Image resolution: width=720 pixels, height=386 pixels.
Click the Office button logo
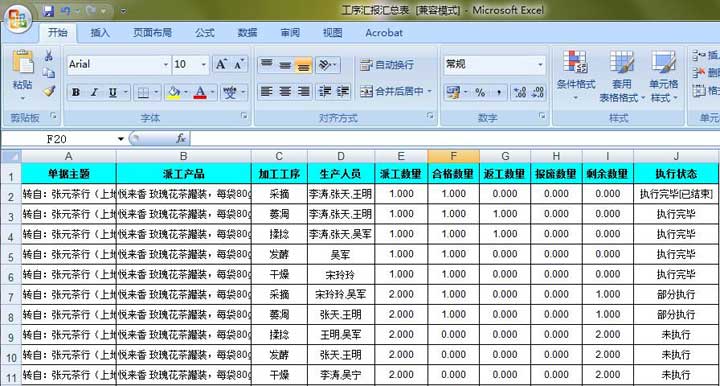coord(17,18)
